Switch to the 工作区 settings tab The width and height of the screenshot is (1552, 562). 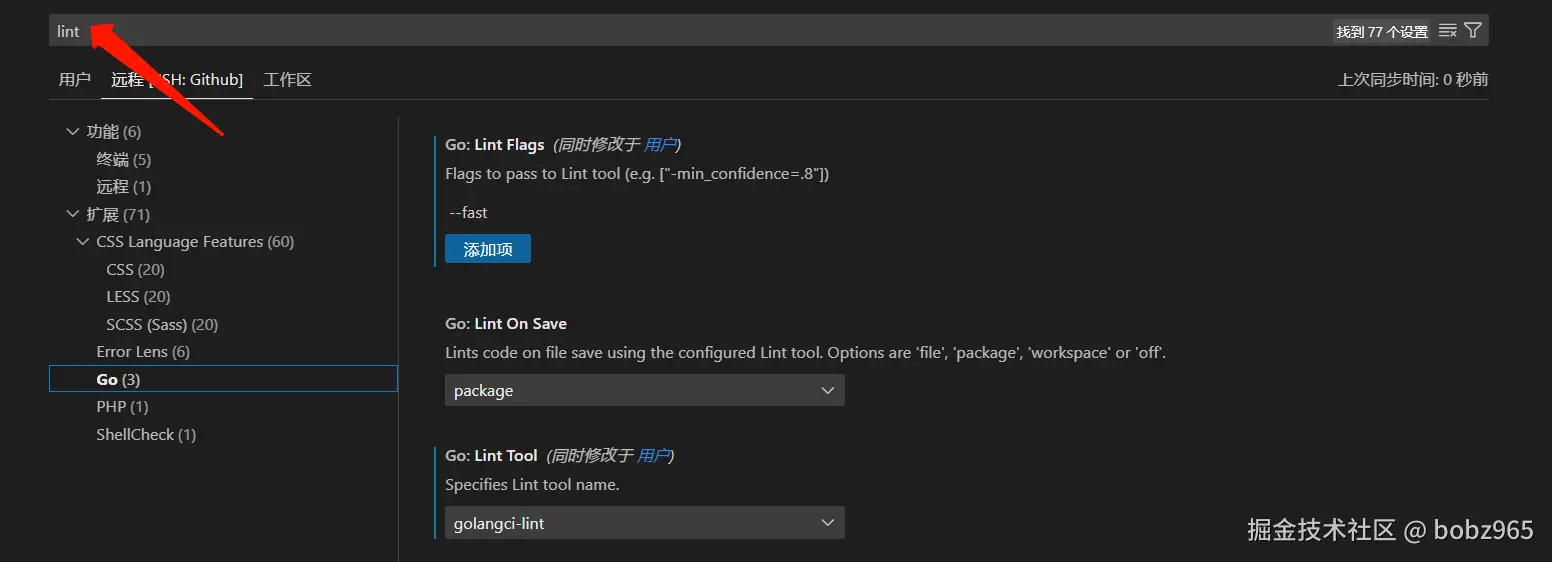point(288,79)
